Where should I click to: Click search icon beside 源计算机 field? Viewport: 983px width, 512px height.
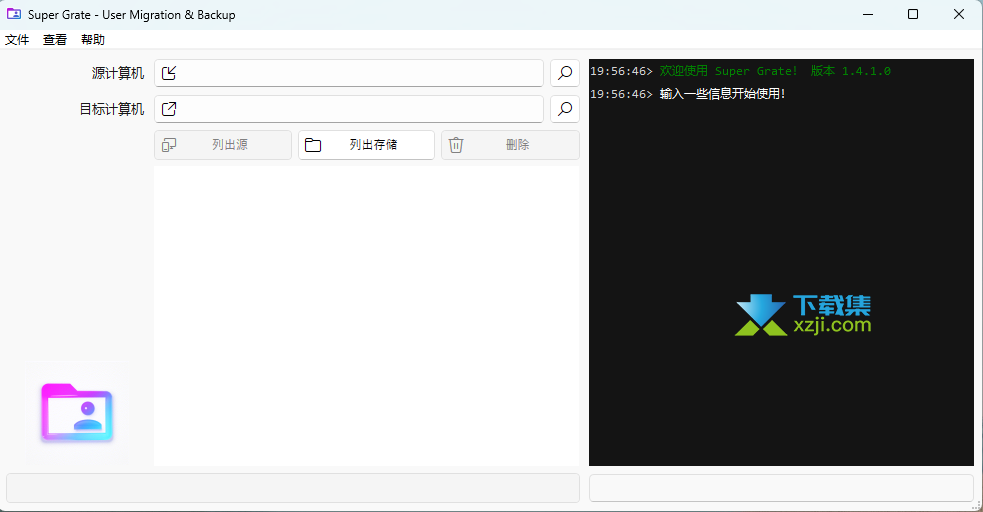(x=565, y=73)
